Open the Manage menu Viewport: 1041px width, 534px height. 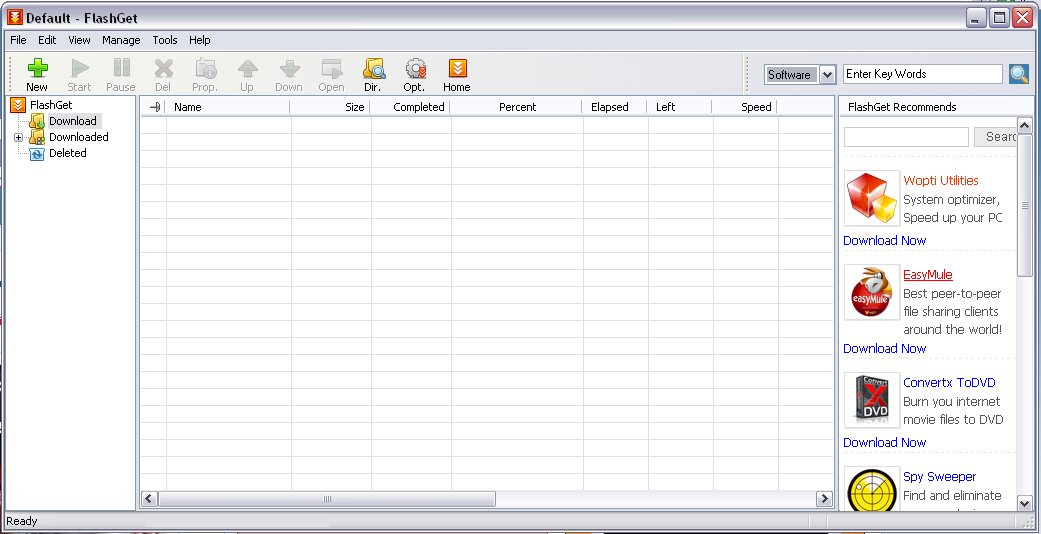point(121,40)
